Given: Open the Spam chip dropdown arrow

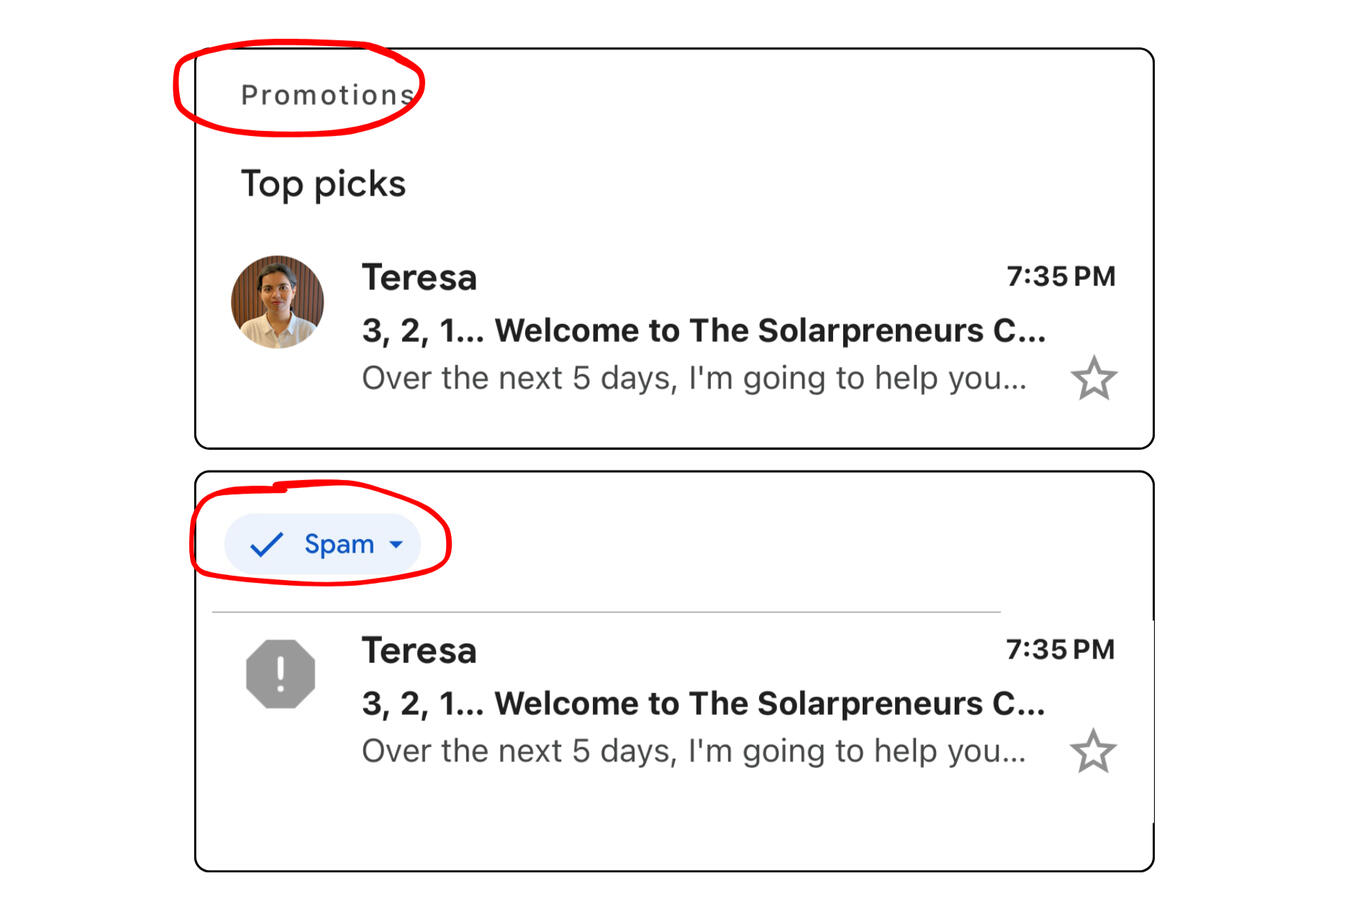Looking at the screenshot, I should pos(396,544).
